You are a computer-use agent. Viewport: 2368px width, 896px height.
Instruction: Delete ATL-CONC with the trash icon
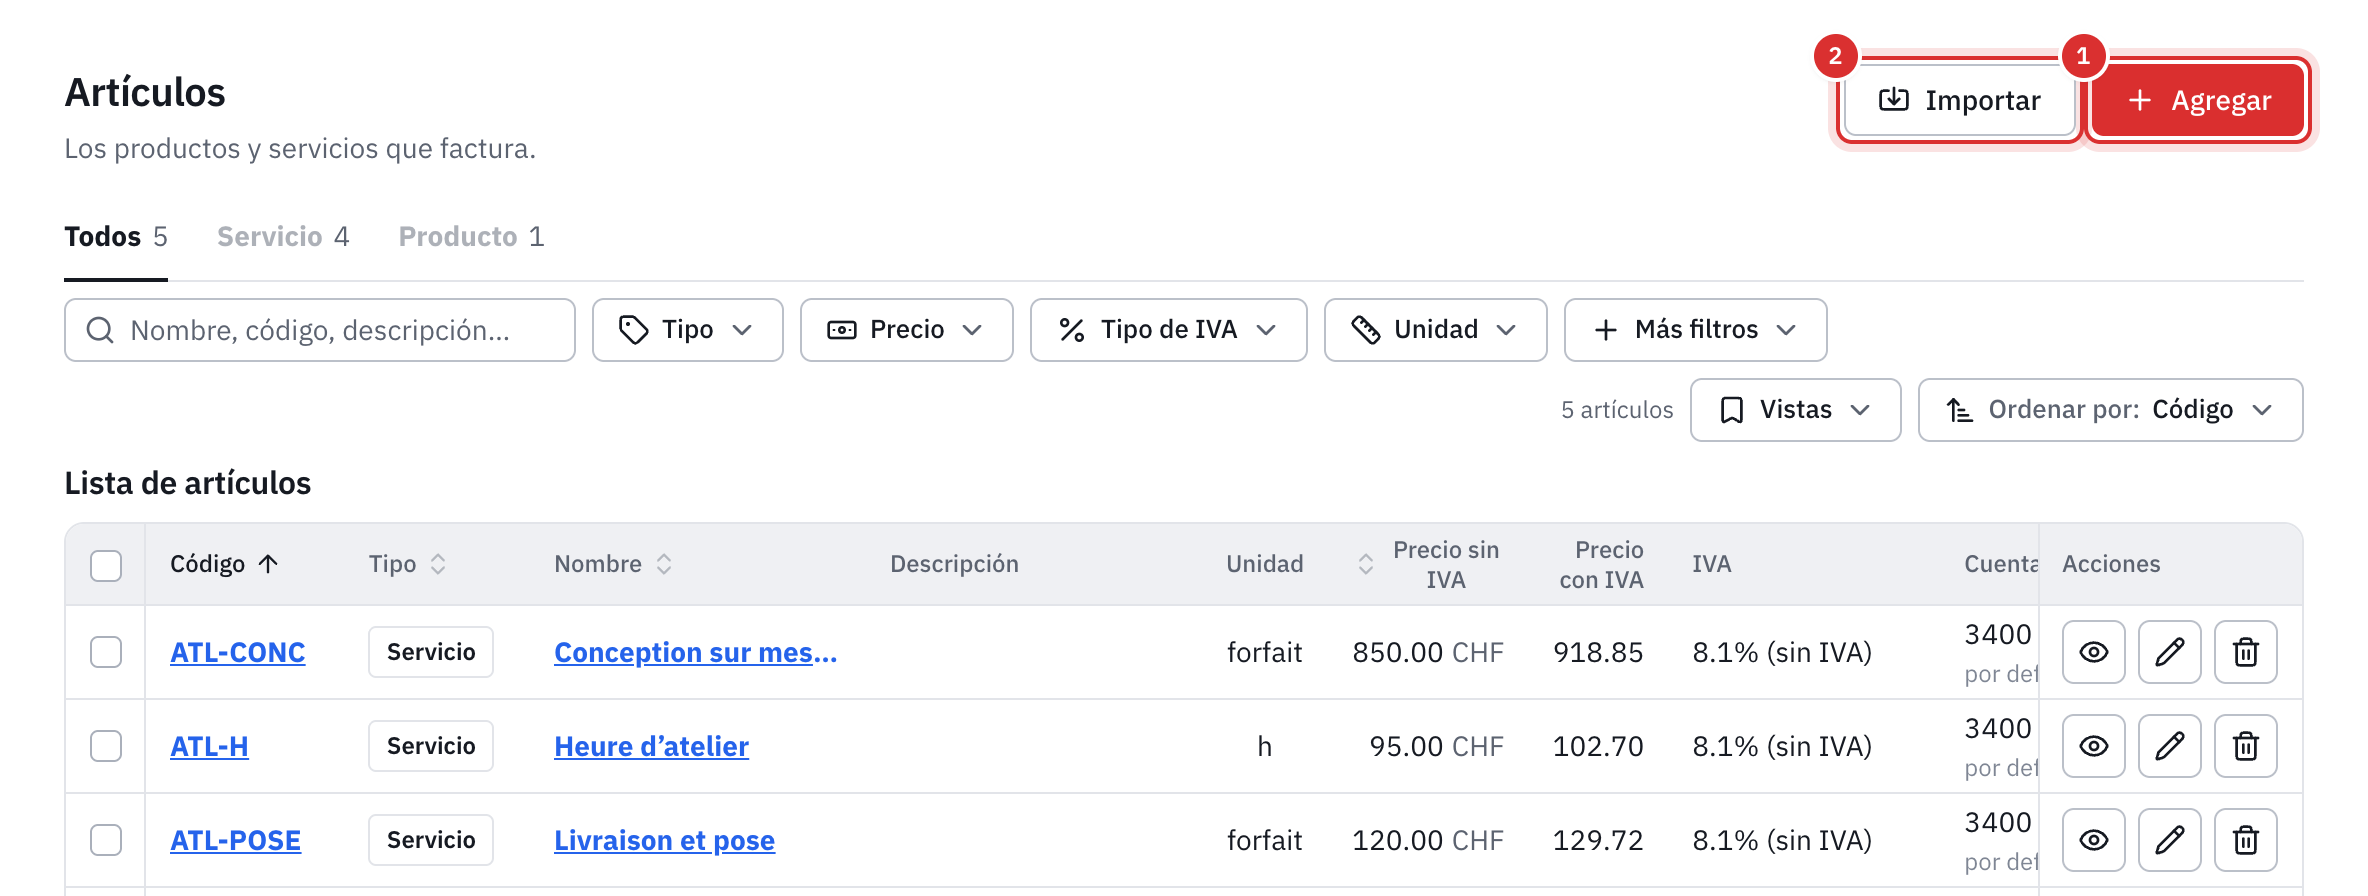click(2245, 652)
